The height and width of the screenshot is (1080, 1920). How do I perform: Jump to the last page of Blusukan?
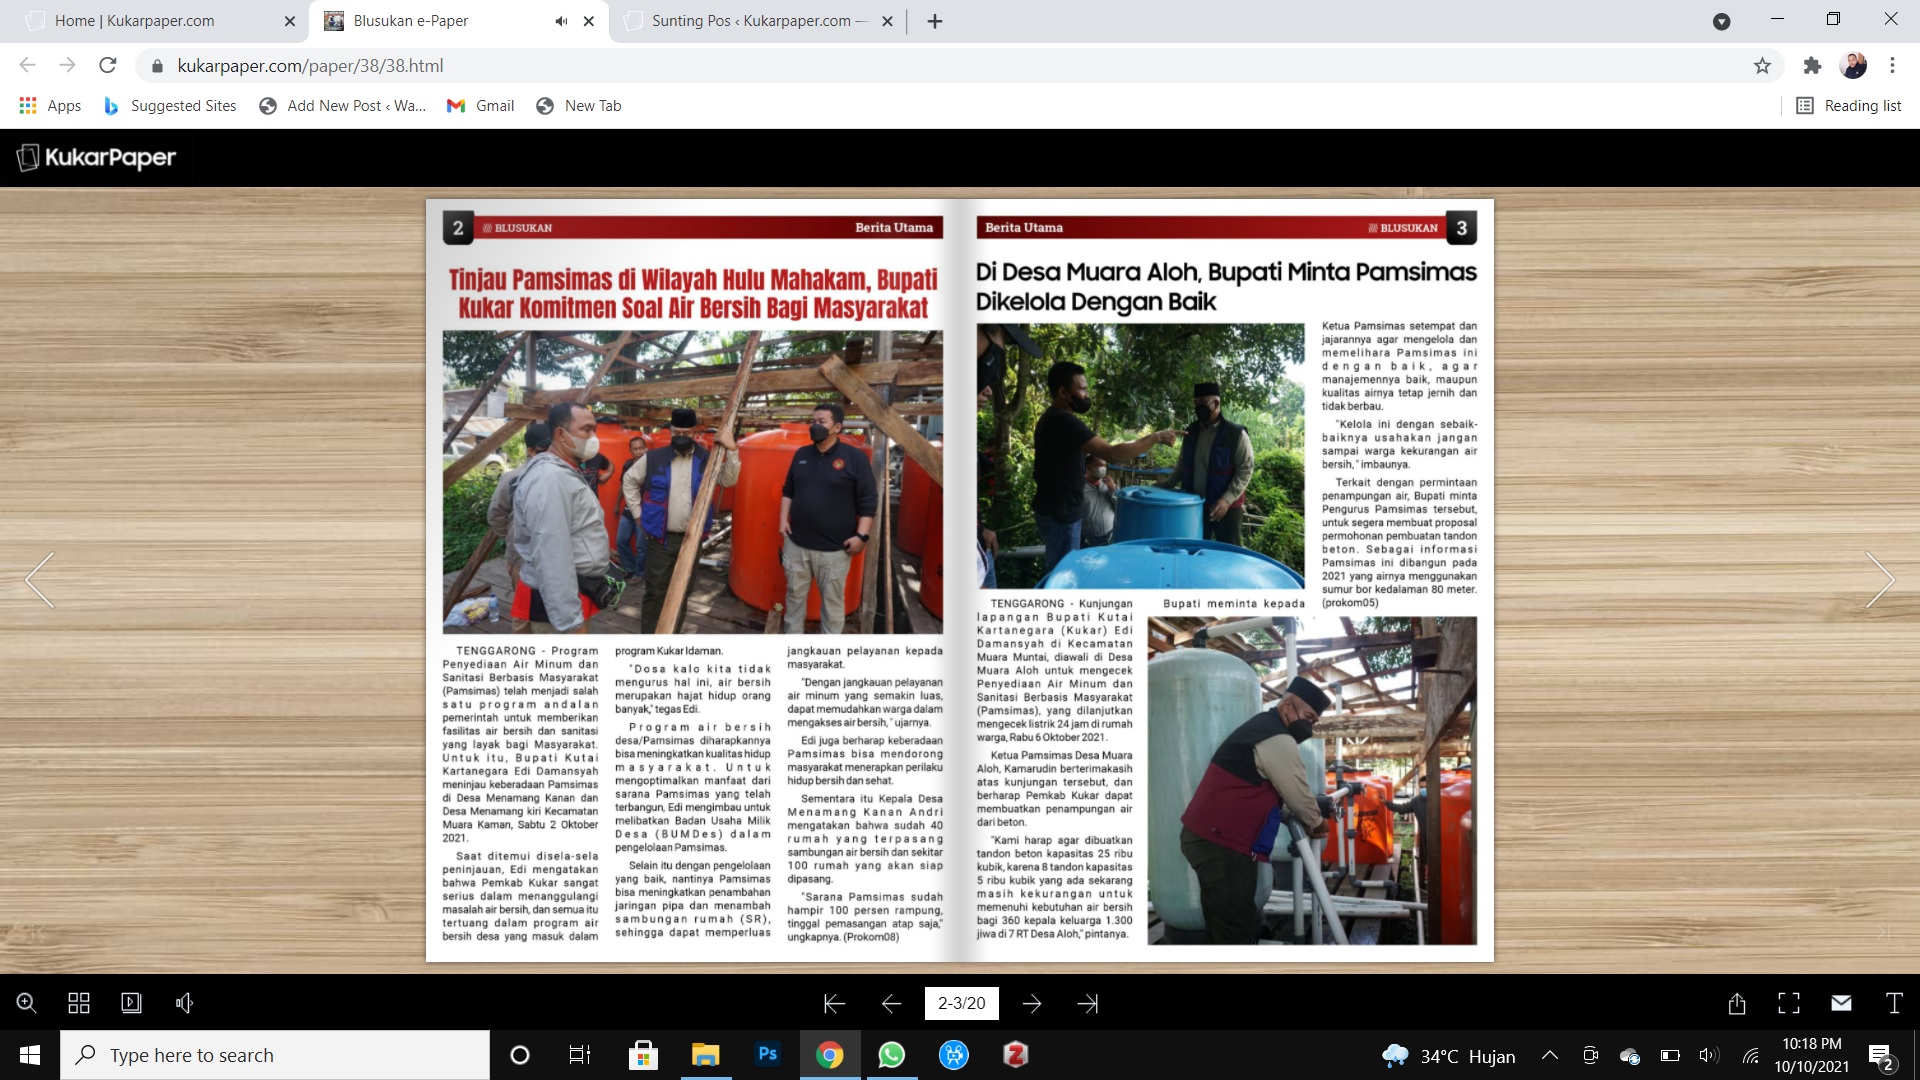(1090, 1003)
